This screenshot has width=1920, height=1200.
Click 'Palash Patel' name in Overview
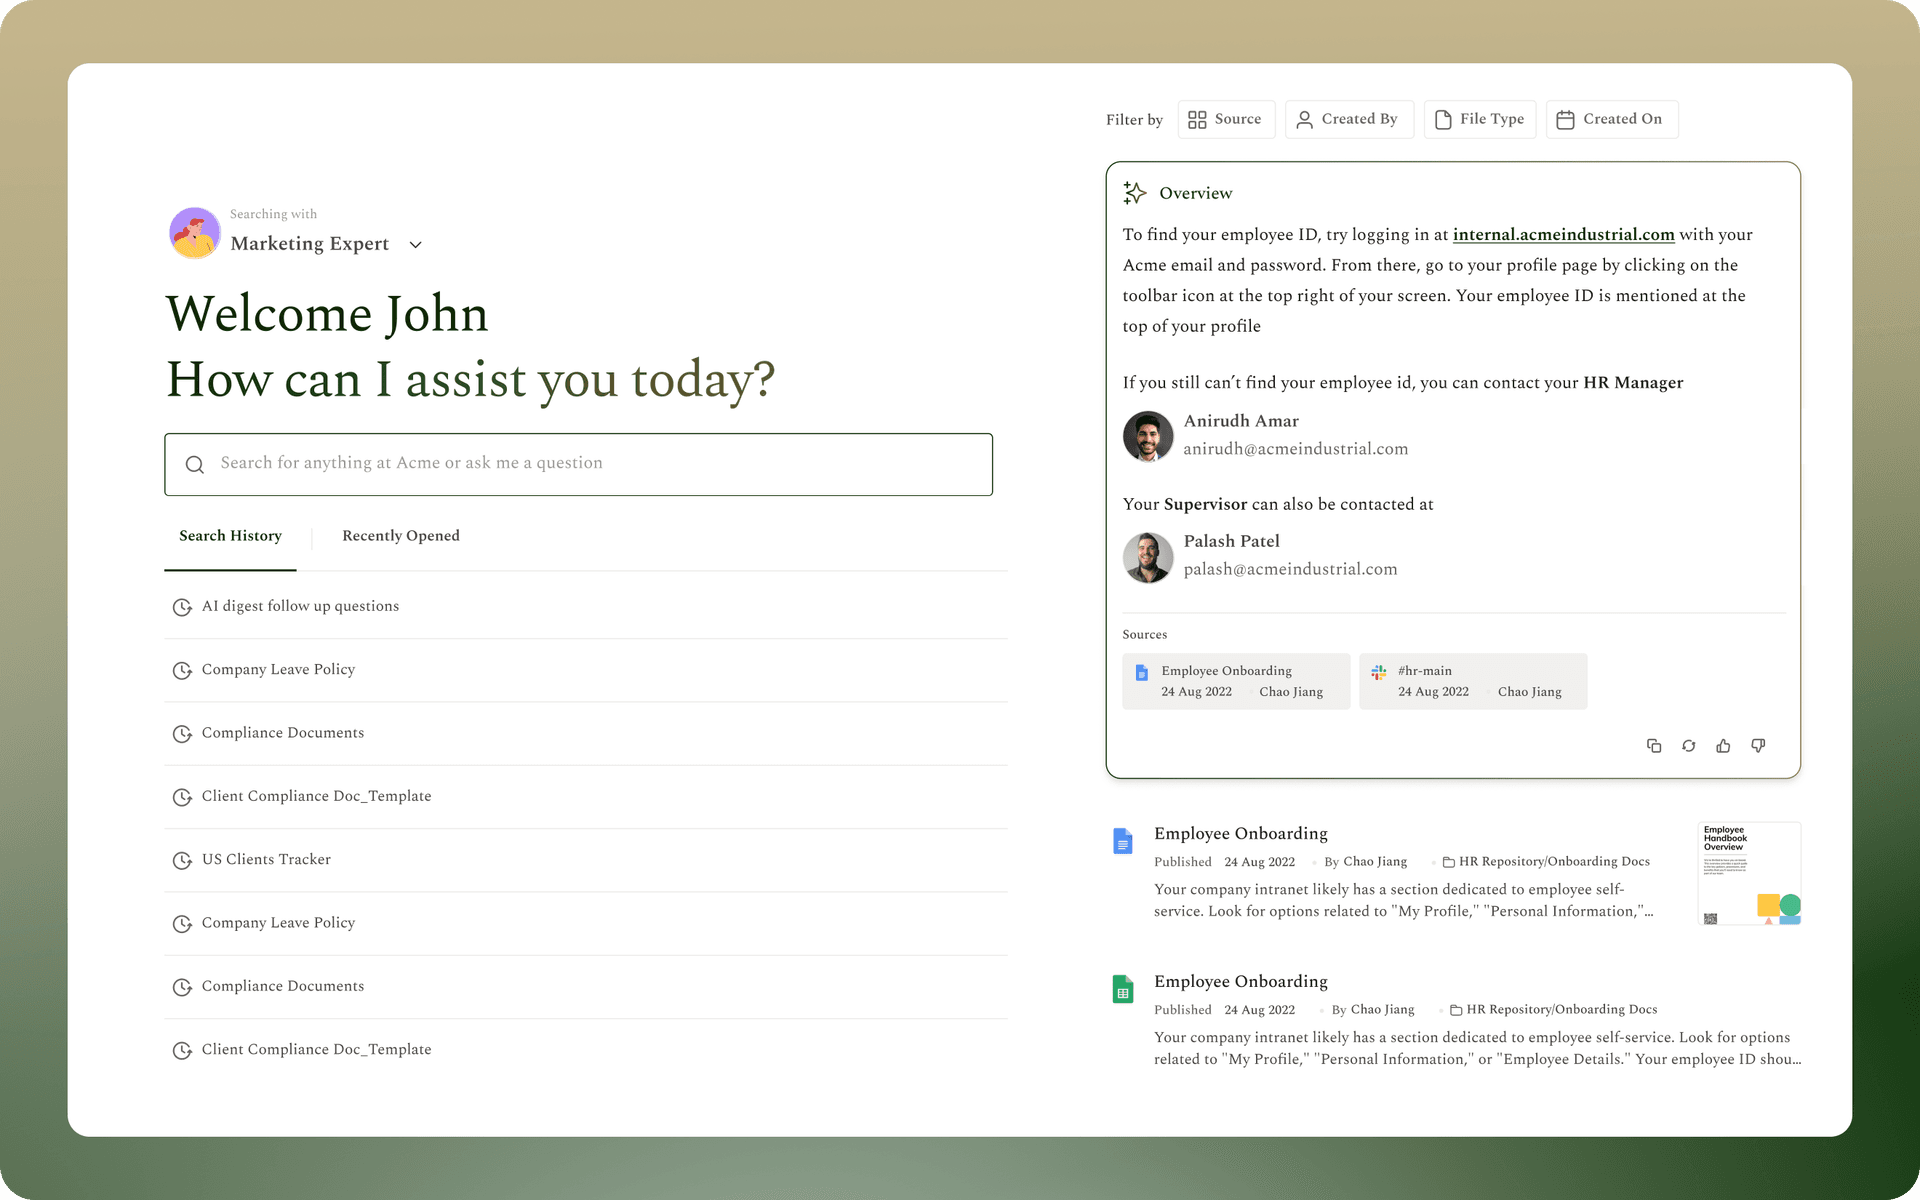(x=1231, y=541)
